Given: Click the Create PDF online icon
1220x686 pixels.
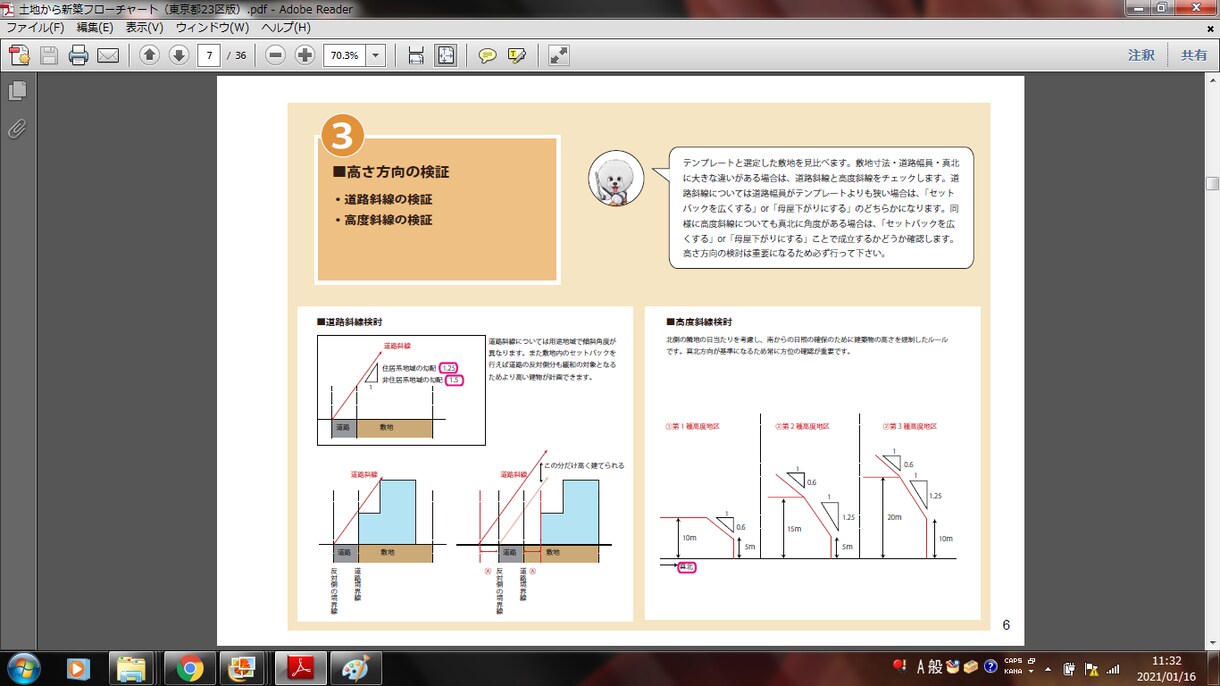Looking at the screenshot, I should pyautogui.click(x=19, y=55).
